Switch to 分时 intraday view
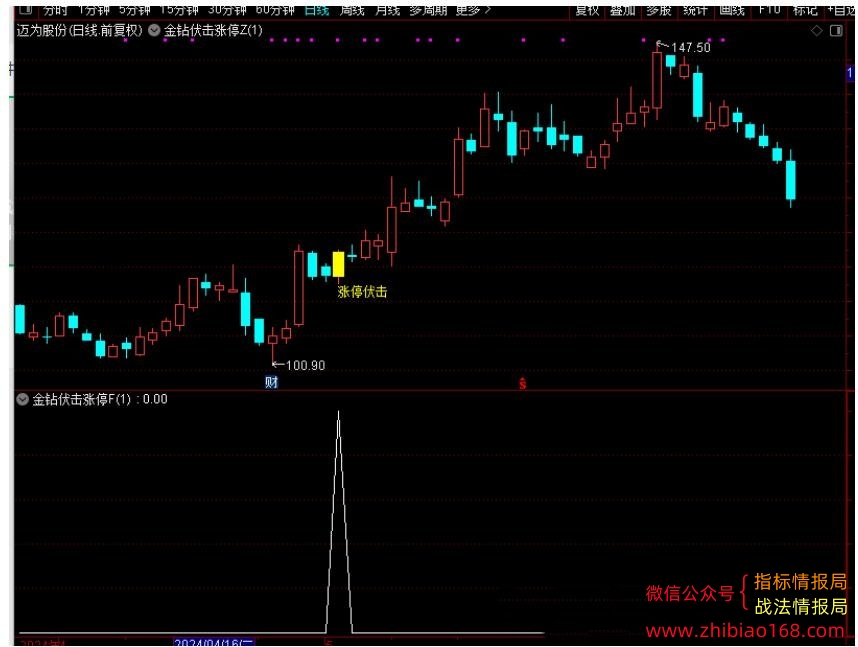 point(55,10)
